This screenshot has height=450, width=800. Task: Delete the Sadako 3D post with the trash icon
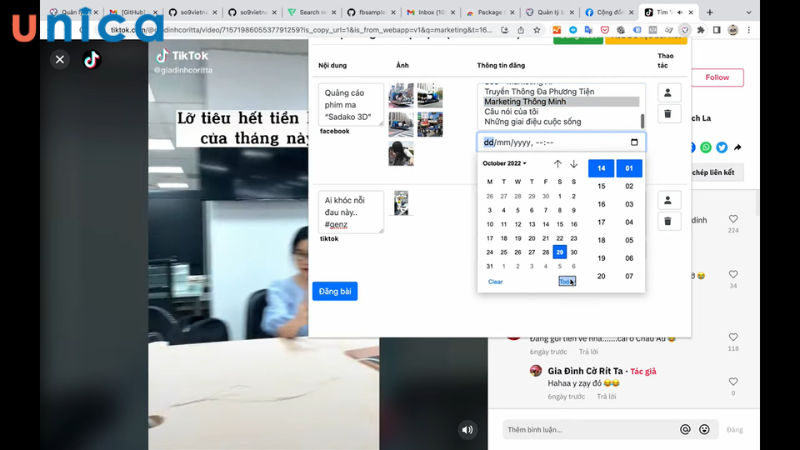tap(667, 114)
